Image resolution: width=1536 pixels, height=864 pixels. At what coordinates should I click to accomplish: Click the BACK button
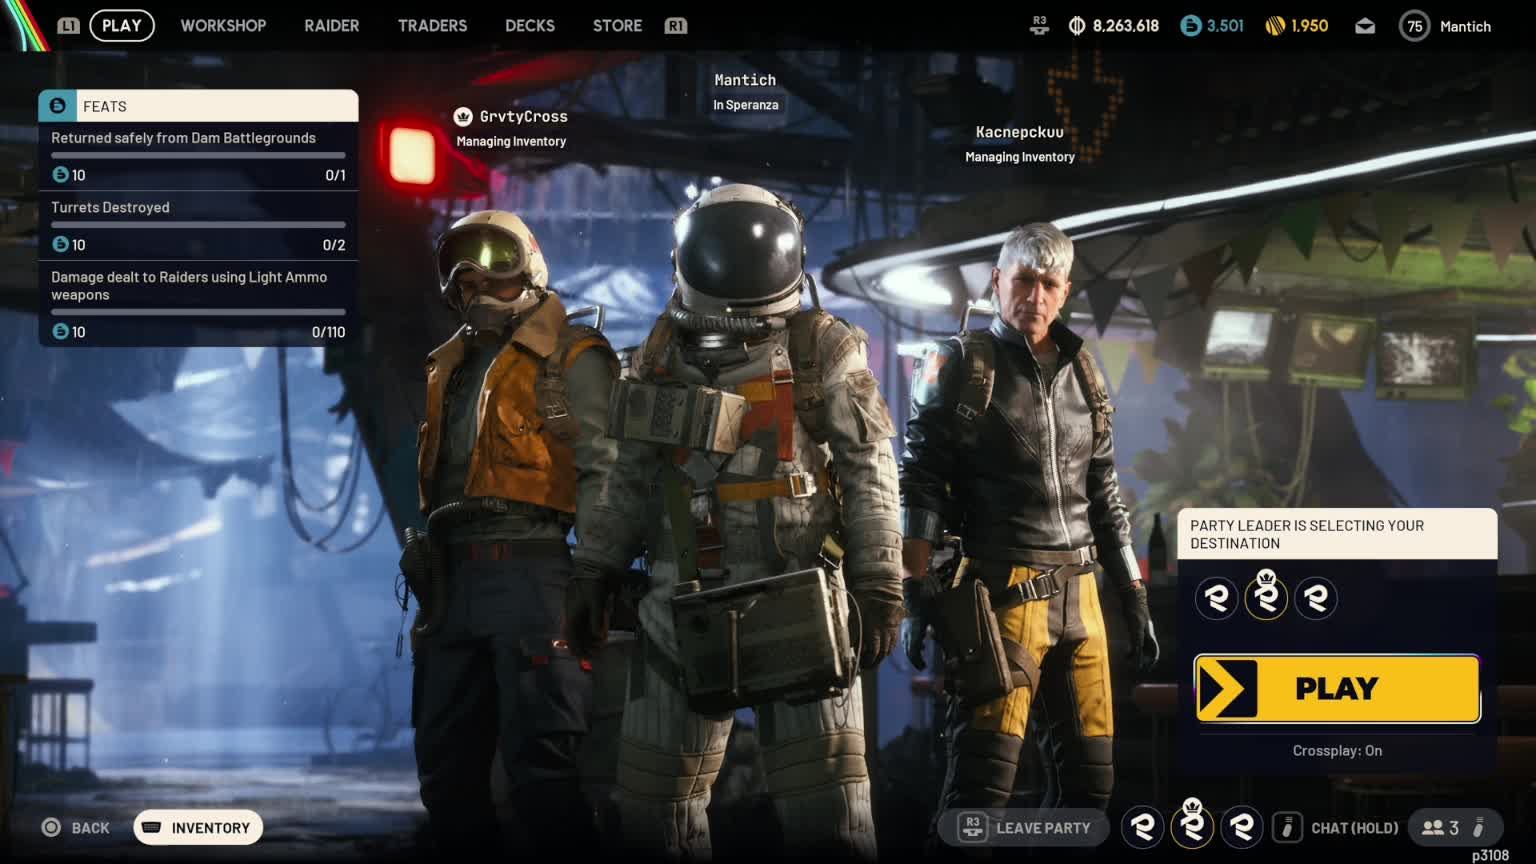[76, 828]
